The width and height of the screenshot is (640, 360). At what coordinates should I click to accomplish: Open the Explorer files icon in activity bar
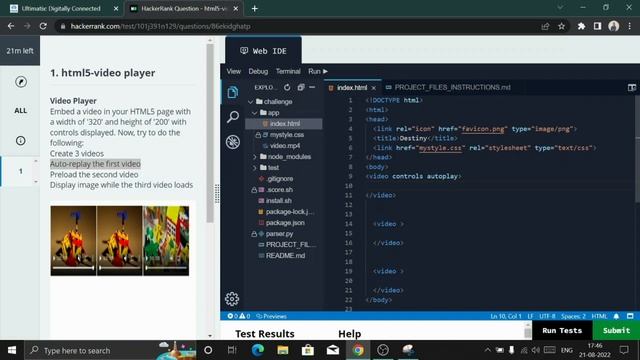[x=233, y=92]
